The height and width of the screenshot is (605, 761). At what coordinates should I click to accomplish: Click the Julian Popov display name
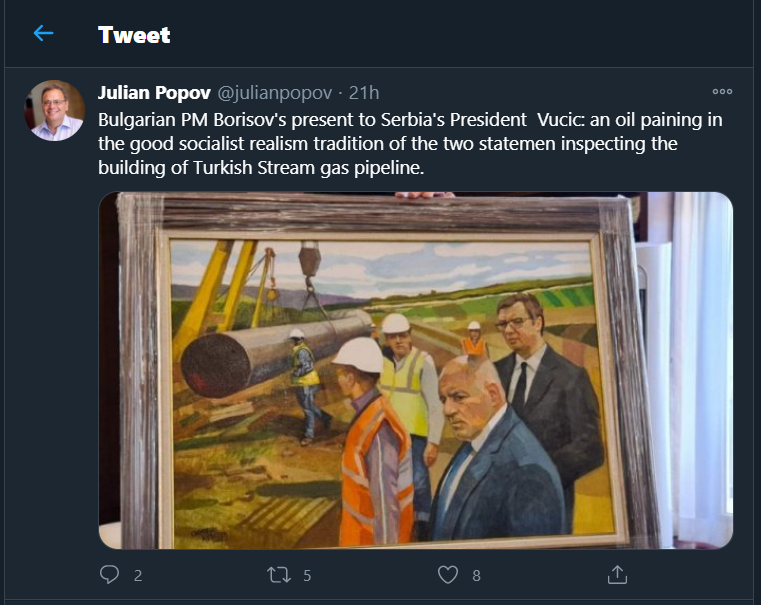point(154,93)
